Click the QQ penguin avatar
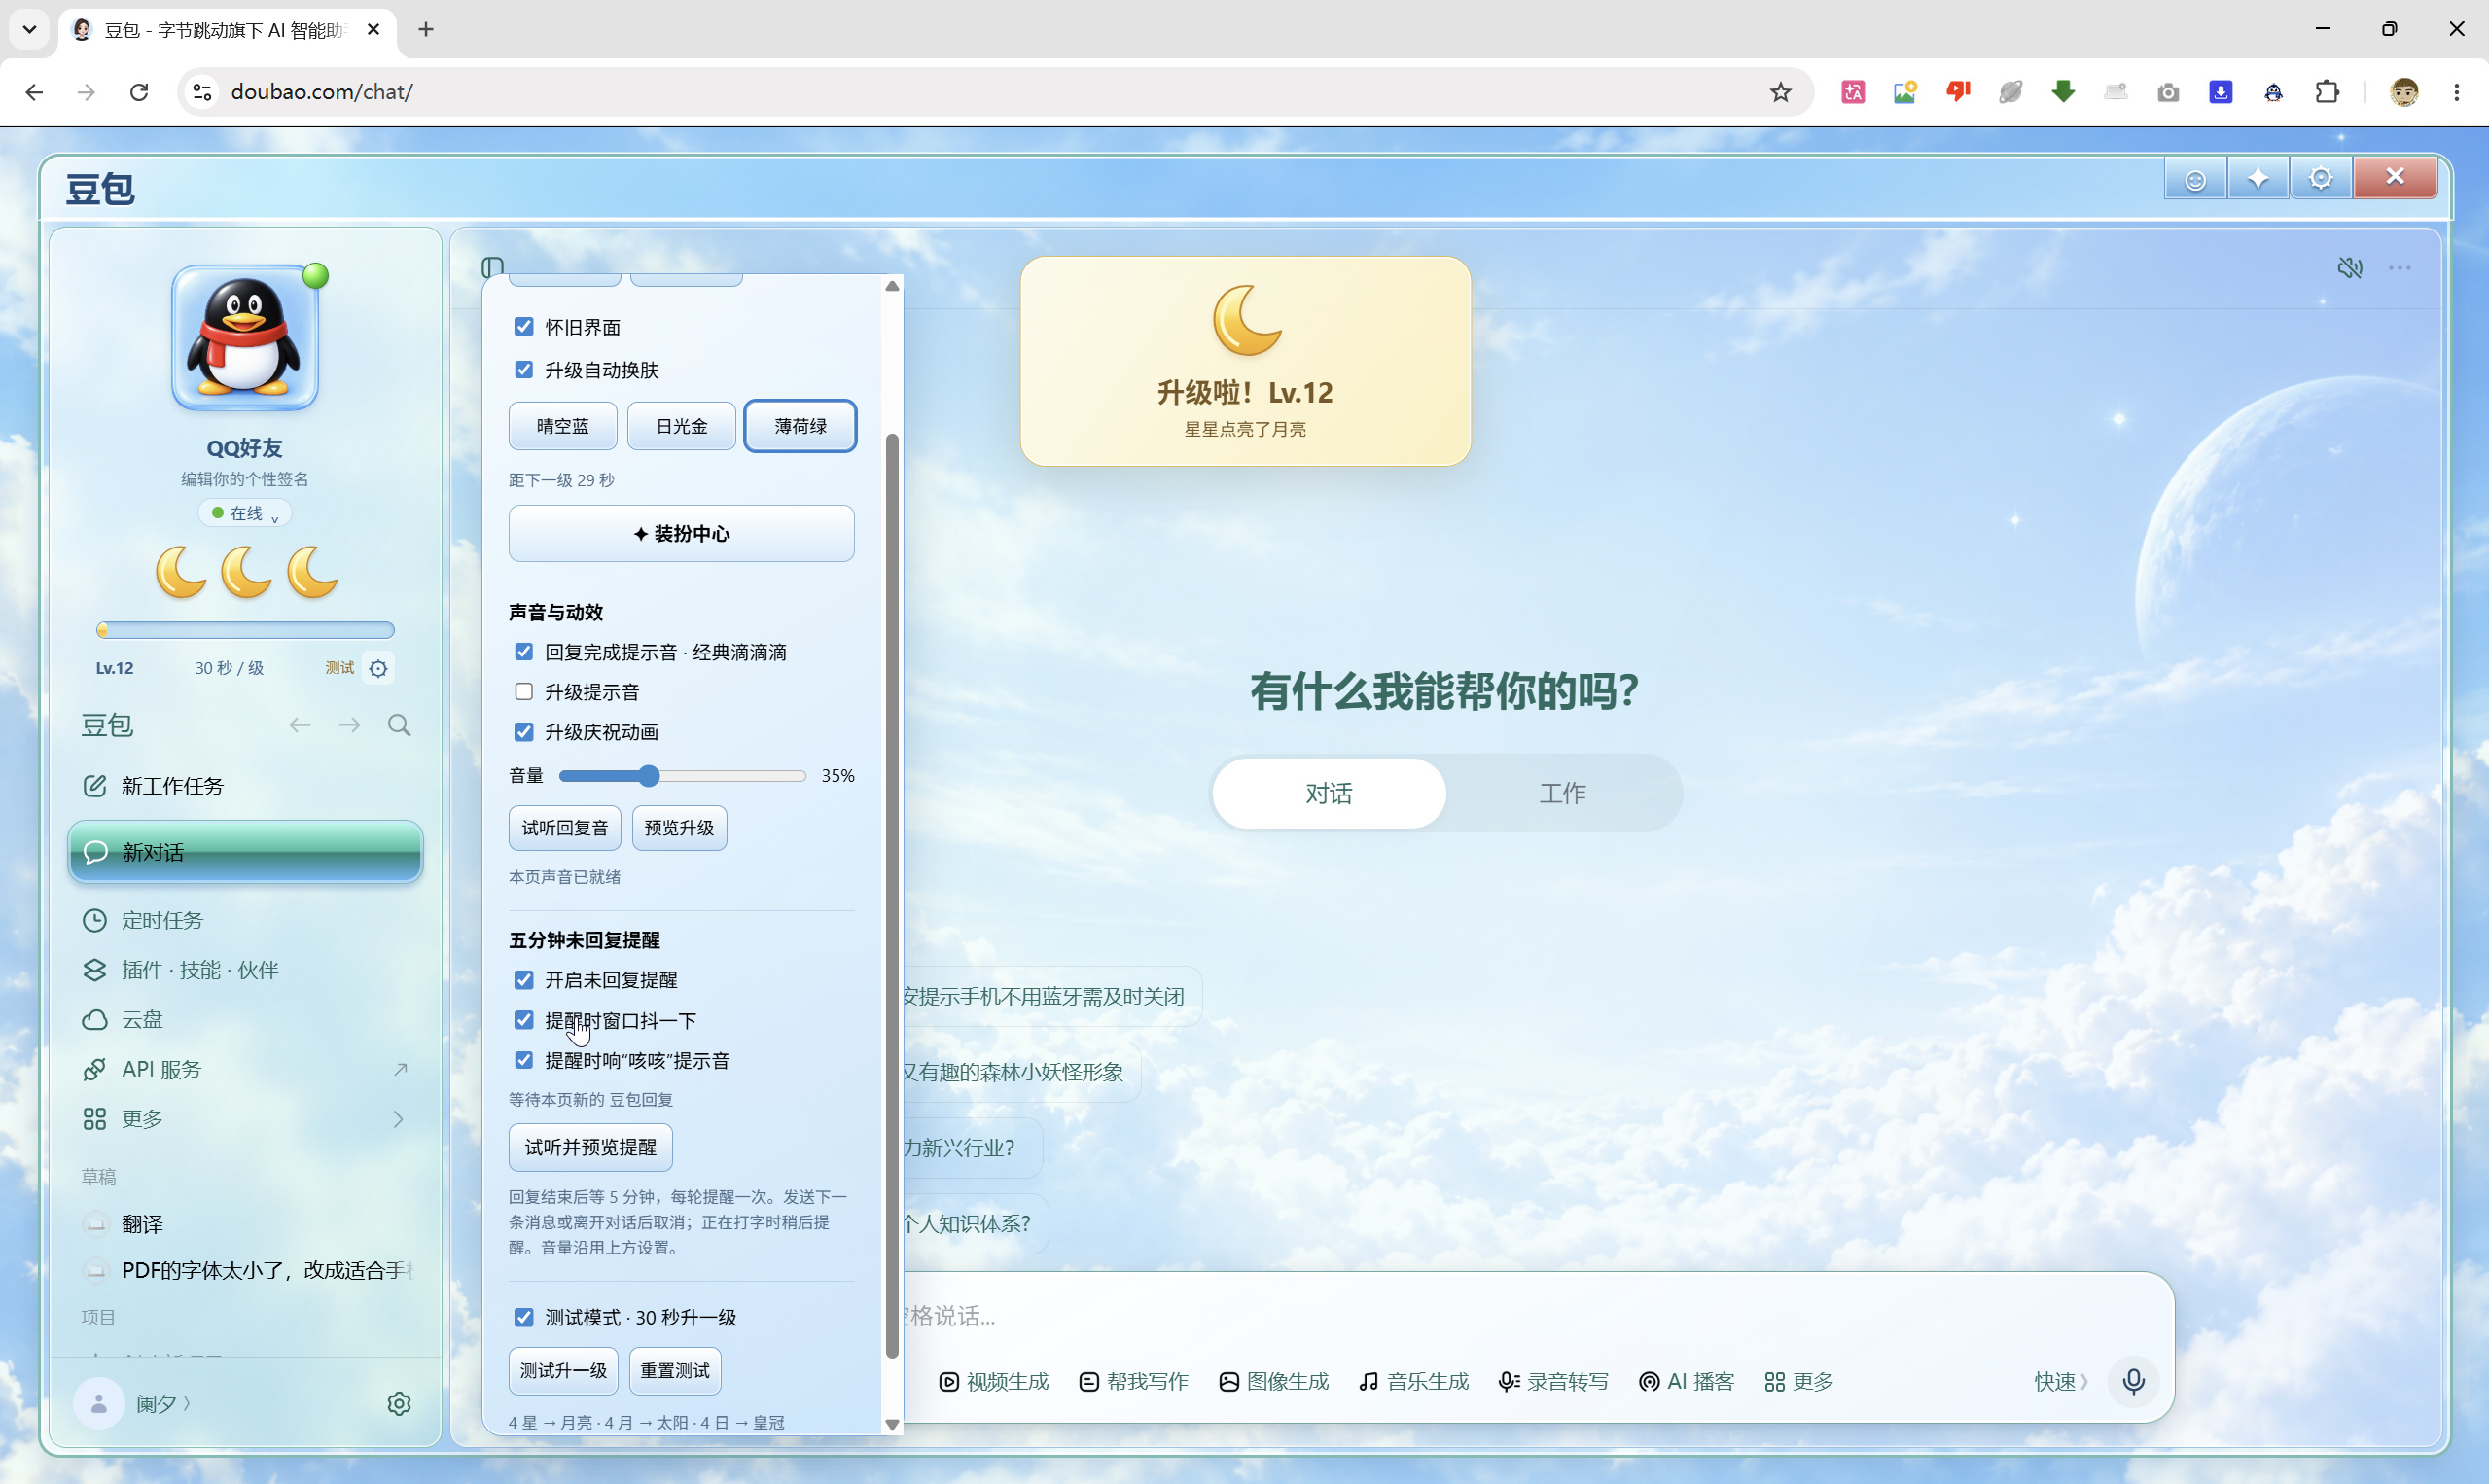Viewport: 2489px width, 1484px height. (x=245, y=338)
